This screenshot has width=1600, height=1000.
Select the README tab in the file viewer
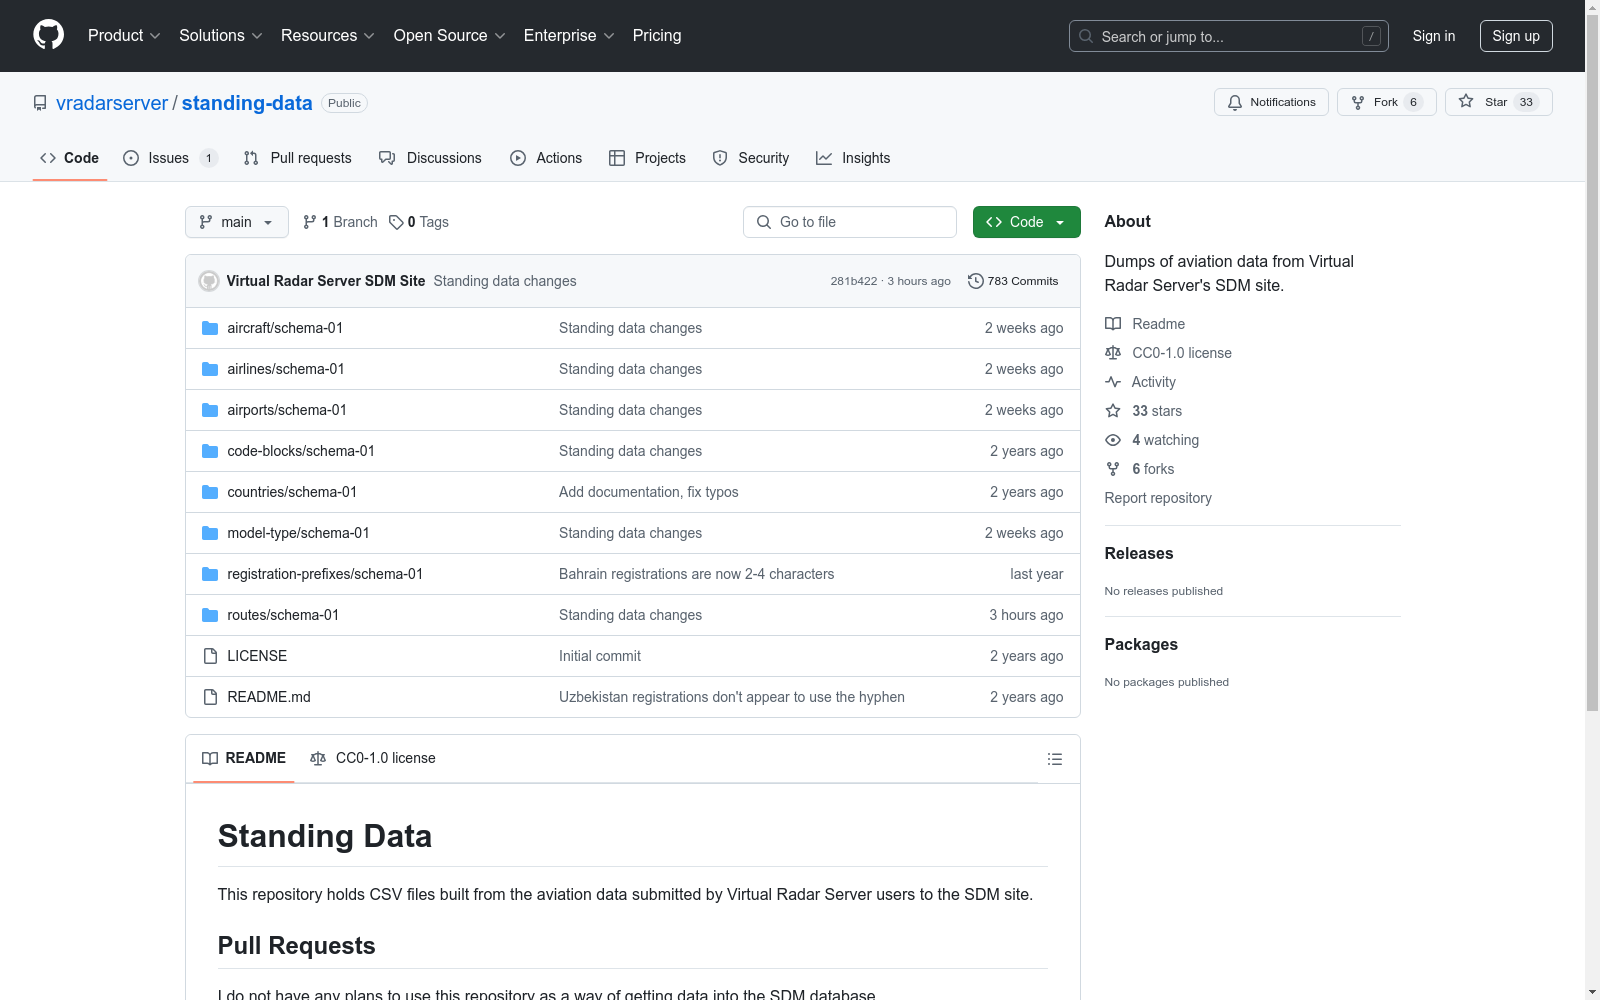244,758
